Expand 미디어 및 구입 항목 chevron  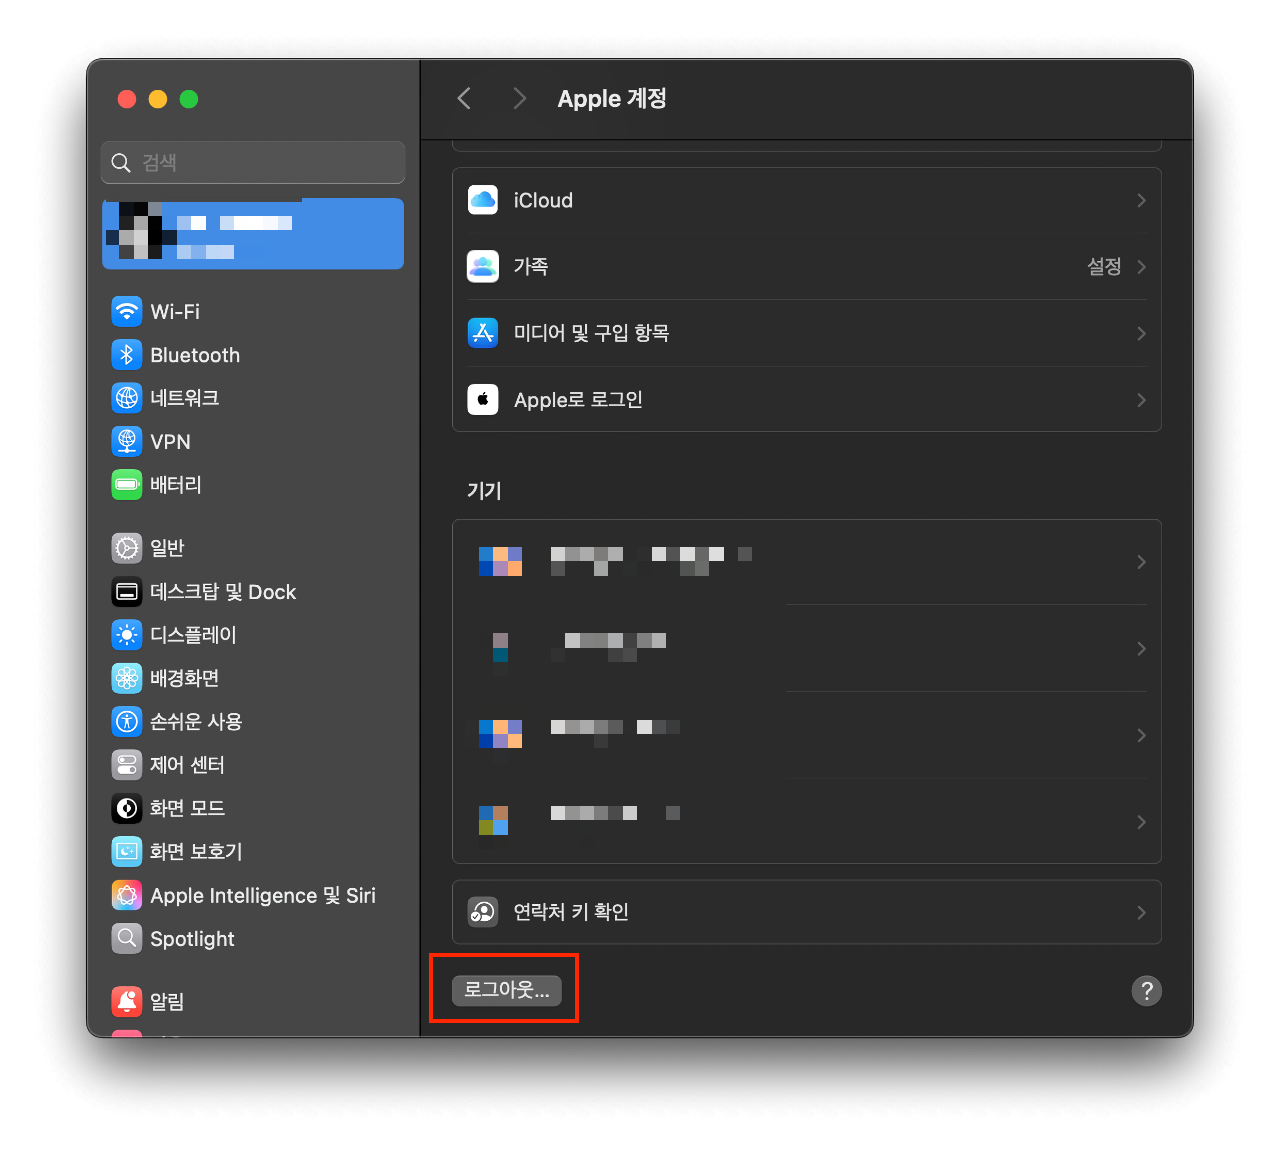[x=1141, y=333]
